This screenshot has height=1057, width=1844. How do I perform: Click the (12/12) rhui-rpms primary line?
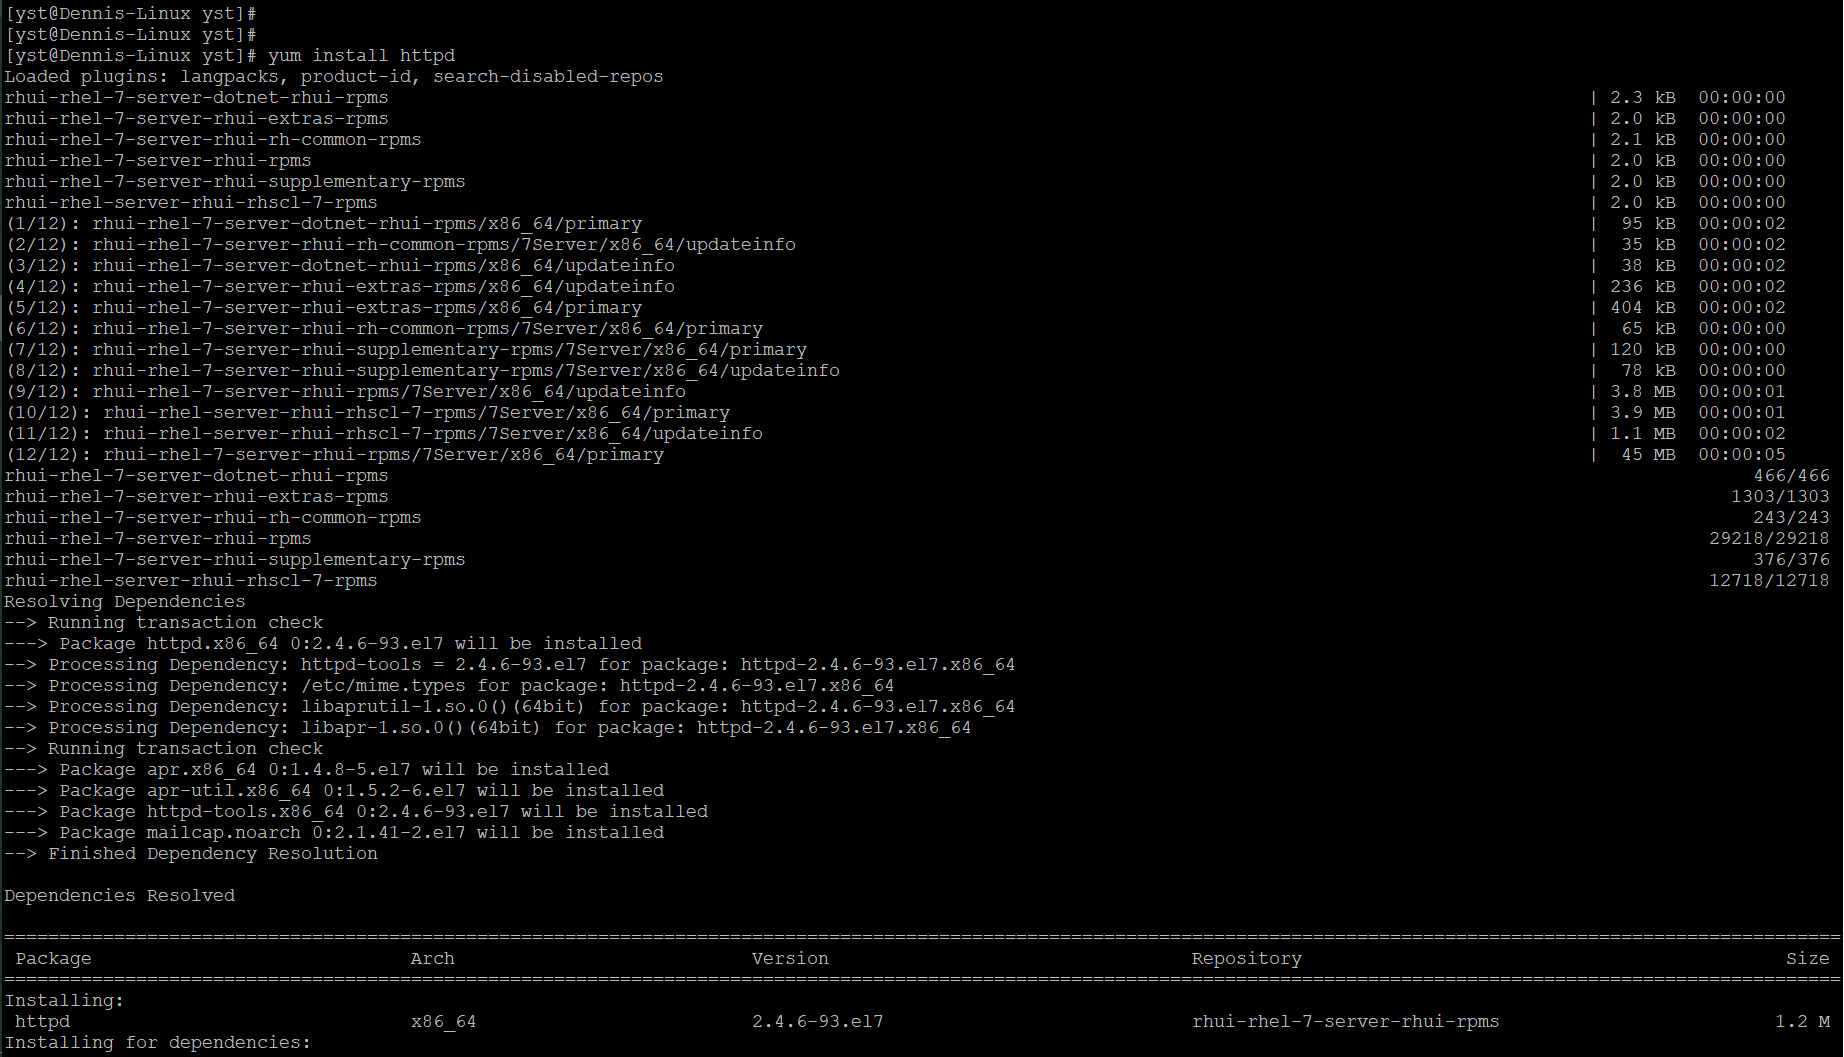[x=335, y=454]
